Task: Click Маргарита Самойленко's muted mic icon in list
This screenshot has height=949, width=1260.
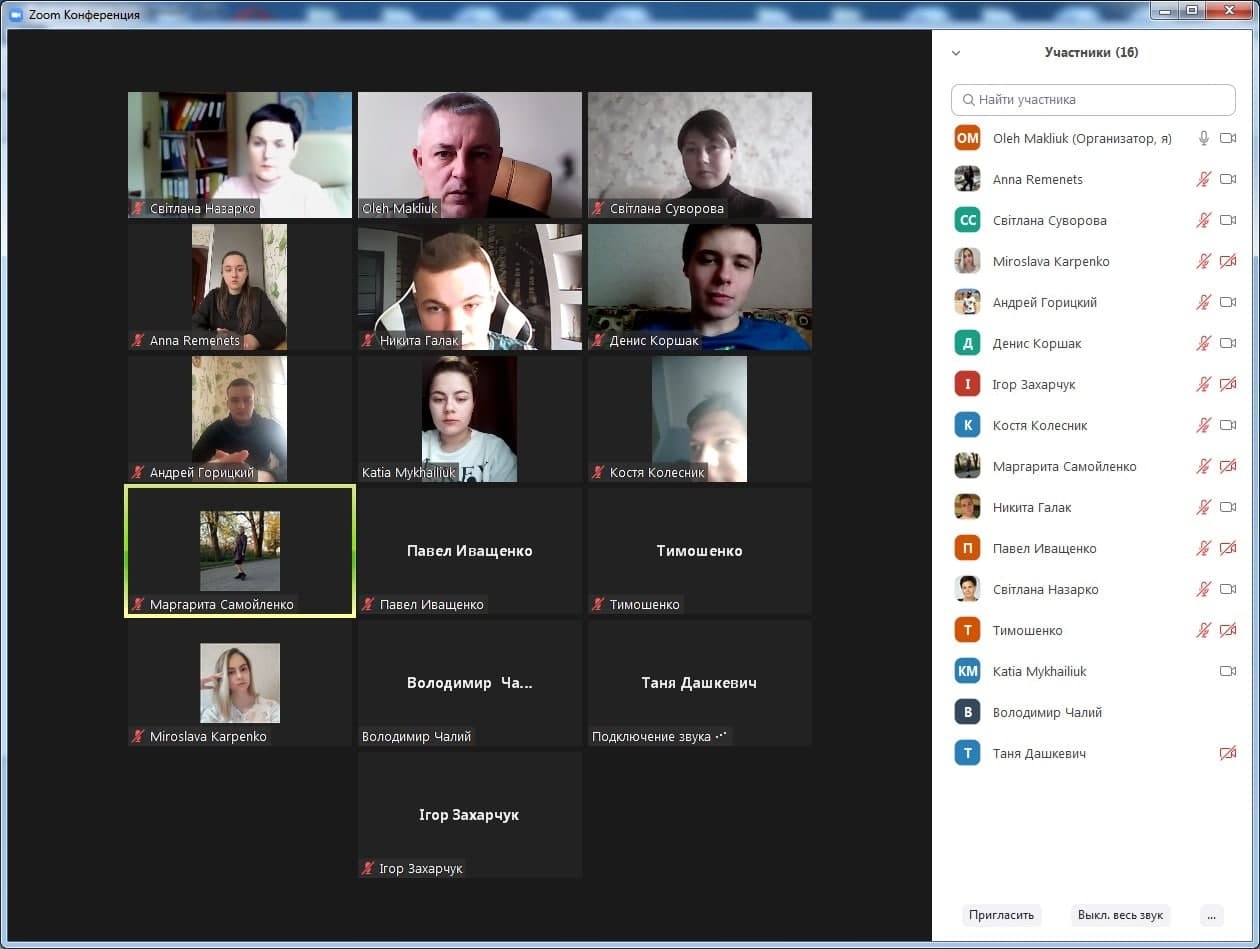Action: pyautogui.click(x=1204, y=466)
